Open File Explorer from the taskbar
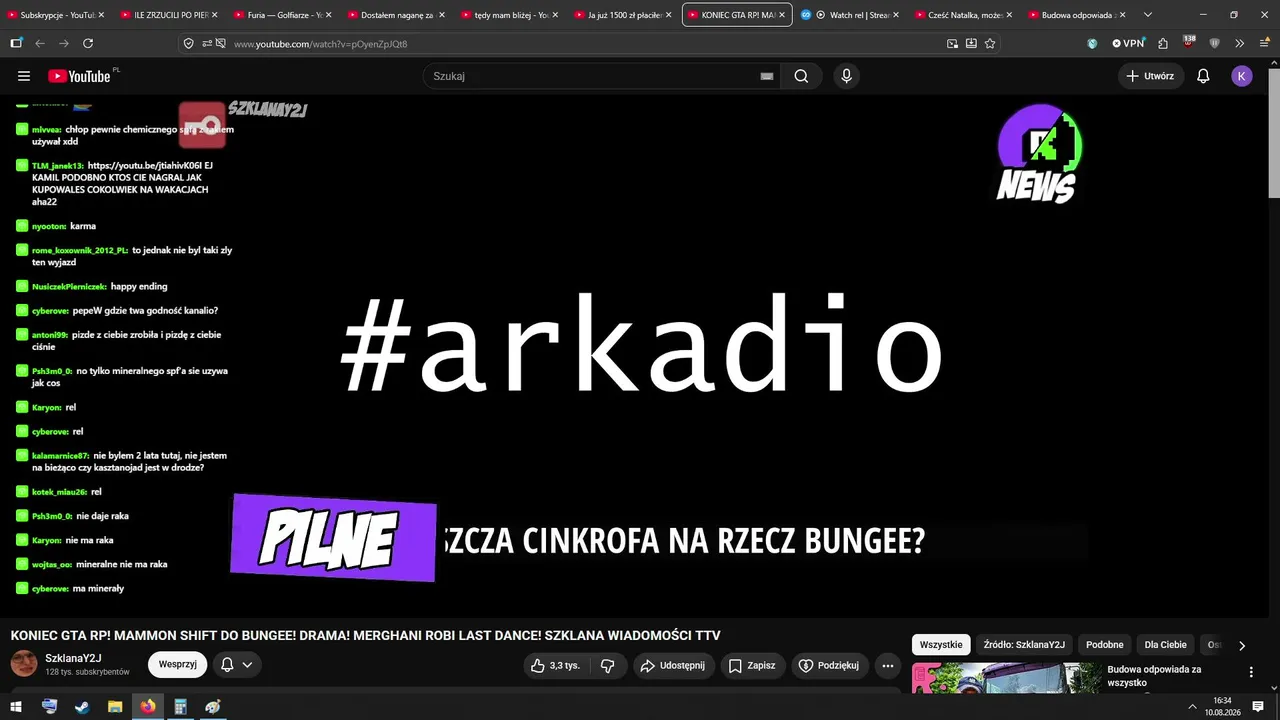This screenshot has height=720, width=1280. pyautogui.click(x=115, y=707)
